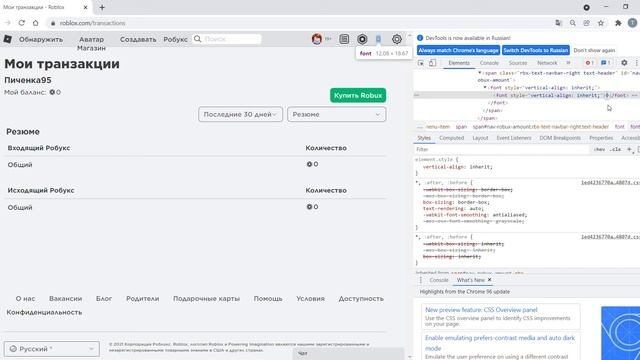The image size is (640, 360).
Task: Click the zoom magnifier icon in address bar
Action: point(573,23)
